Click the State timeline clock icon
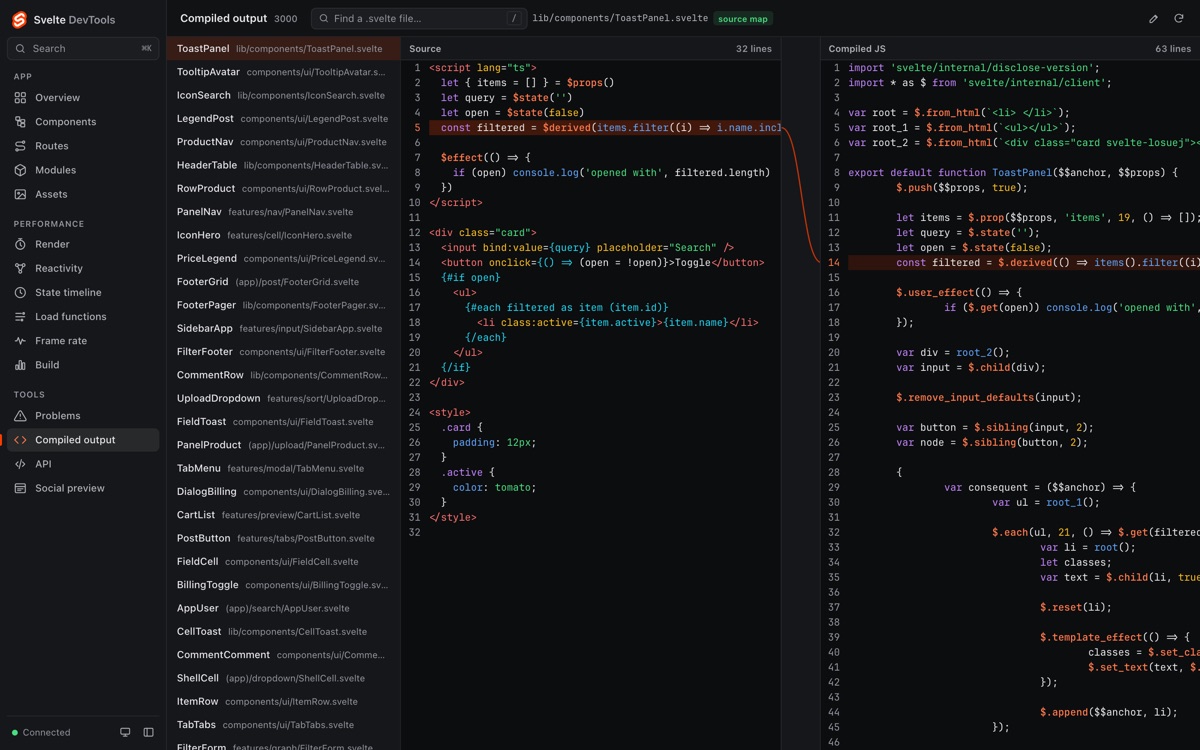This screenshot has height=750, width=1200. [x=20, y=292]
